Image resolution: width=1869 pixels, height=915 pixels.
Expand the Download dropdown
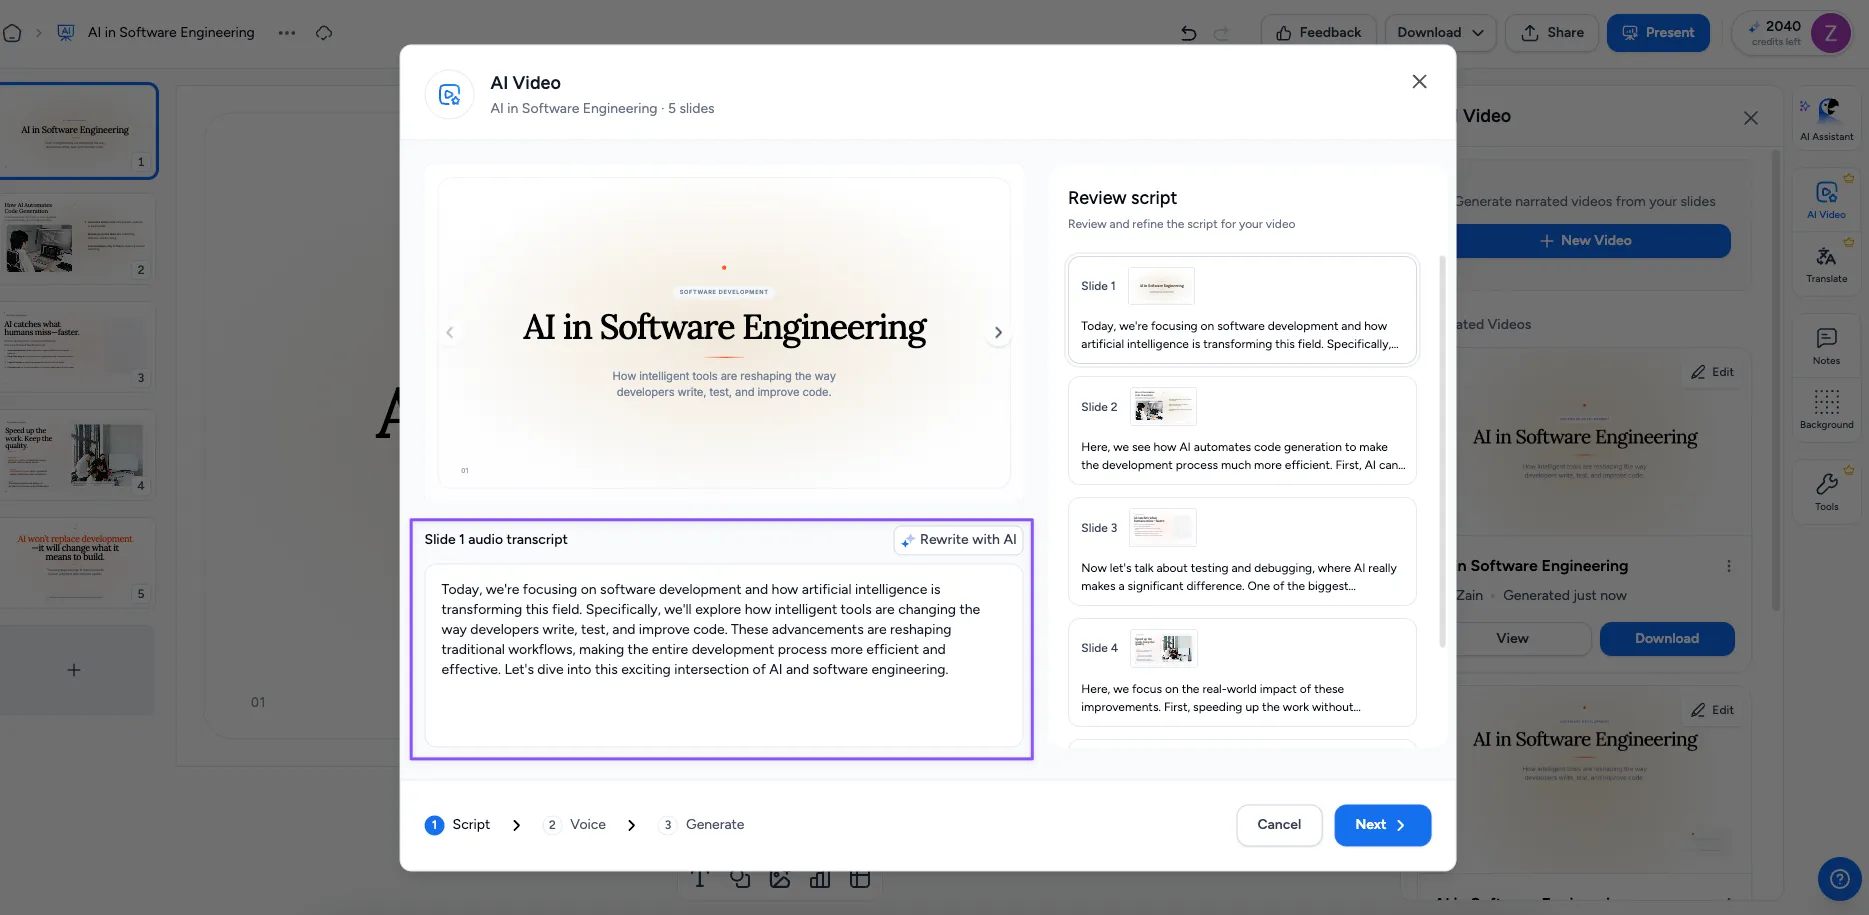(1440, 33)
